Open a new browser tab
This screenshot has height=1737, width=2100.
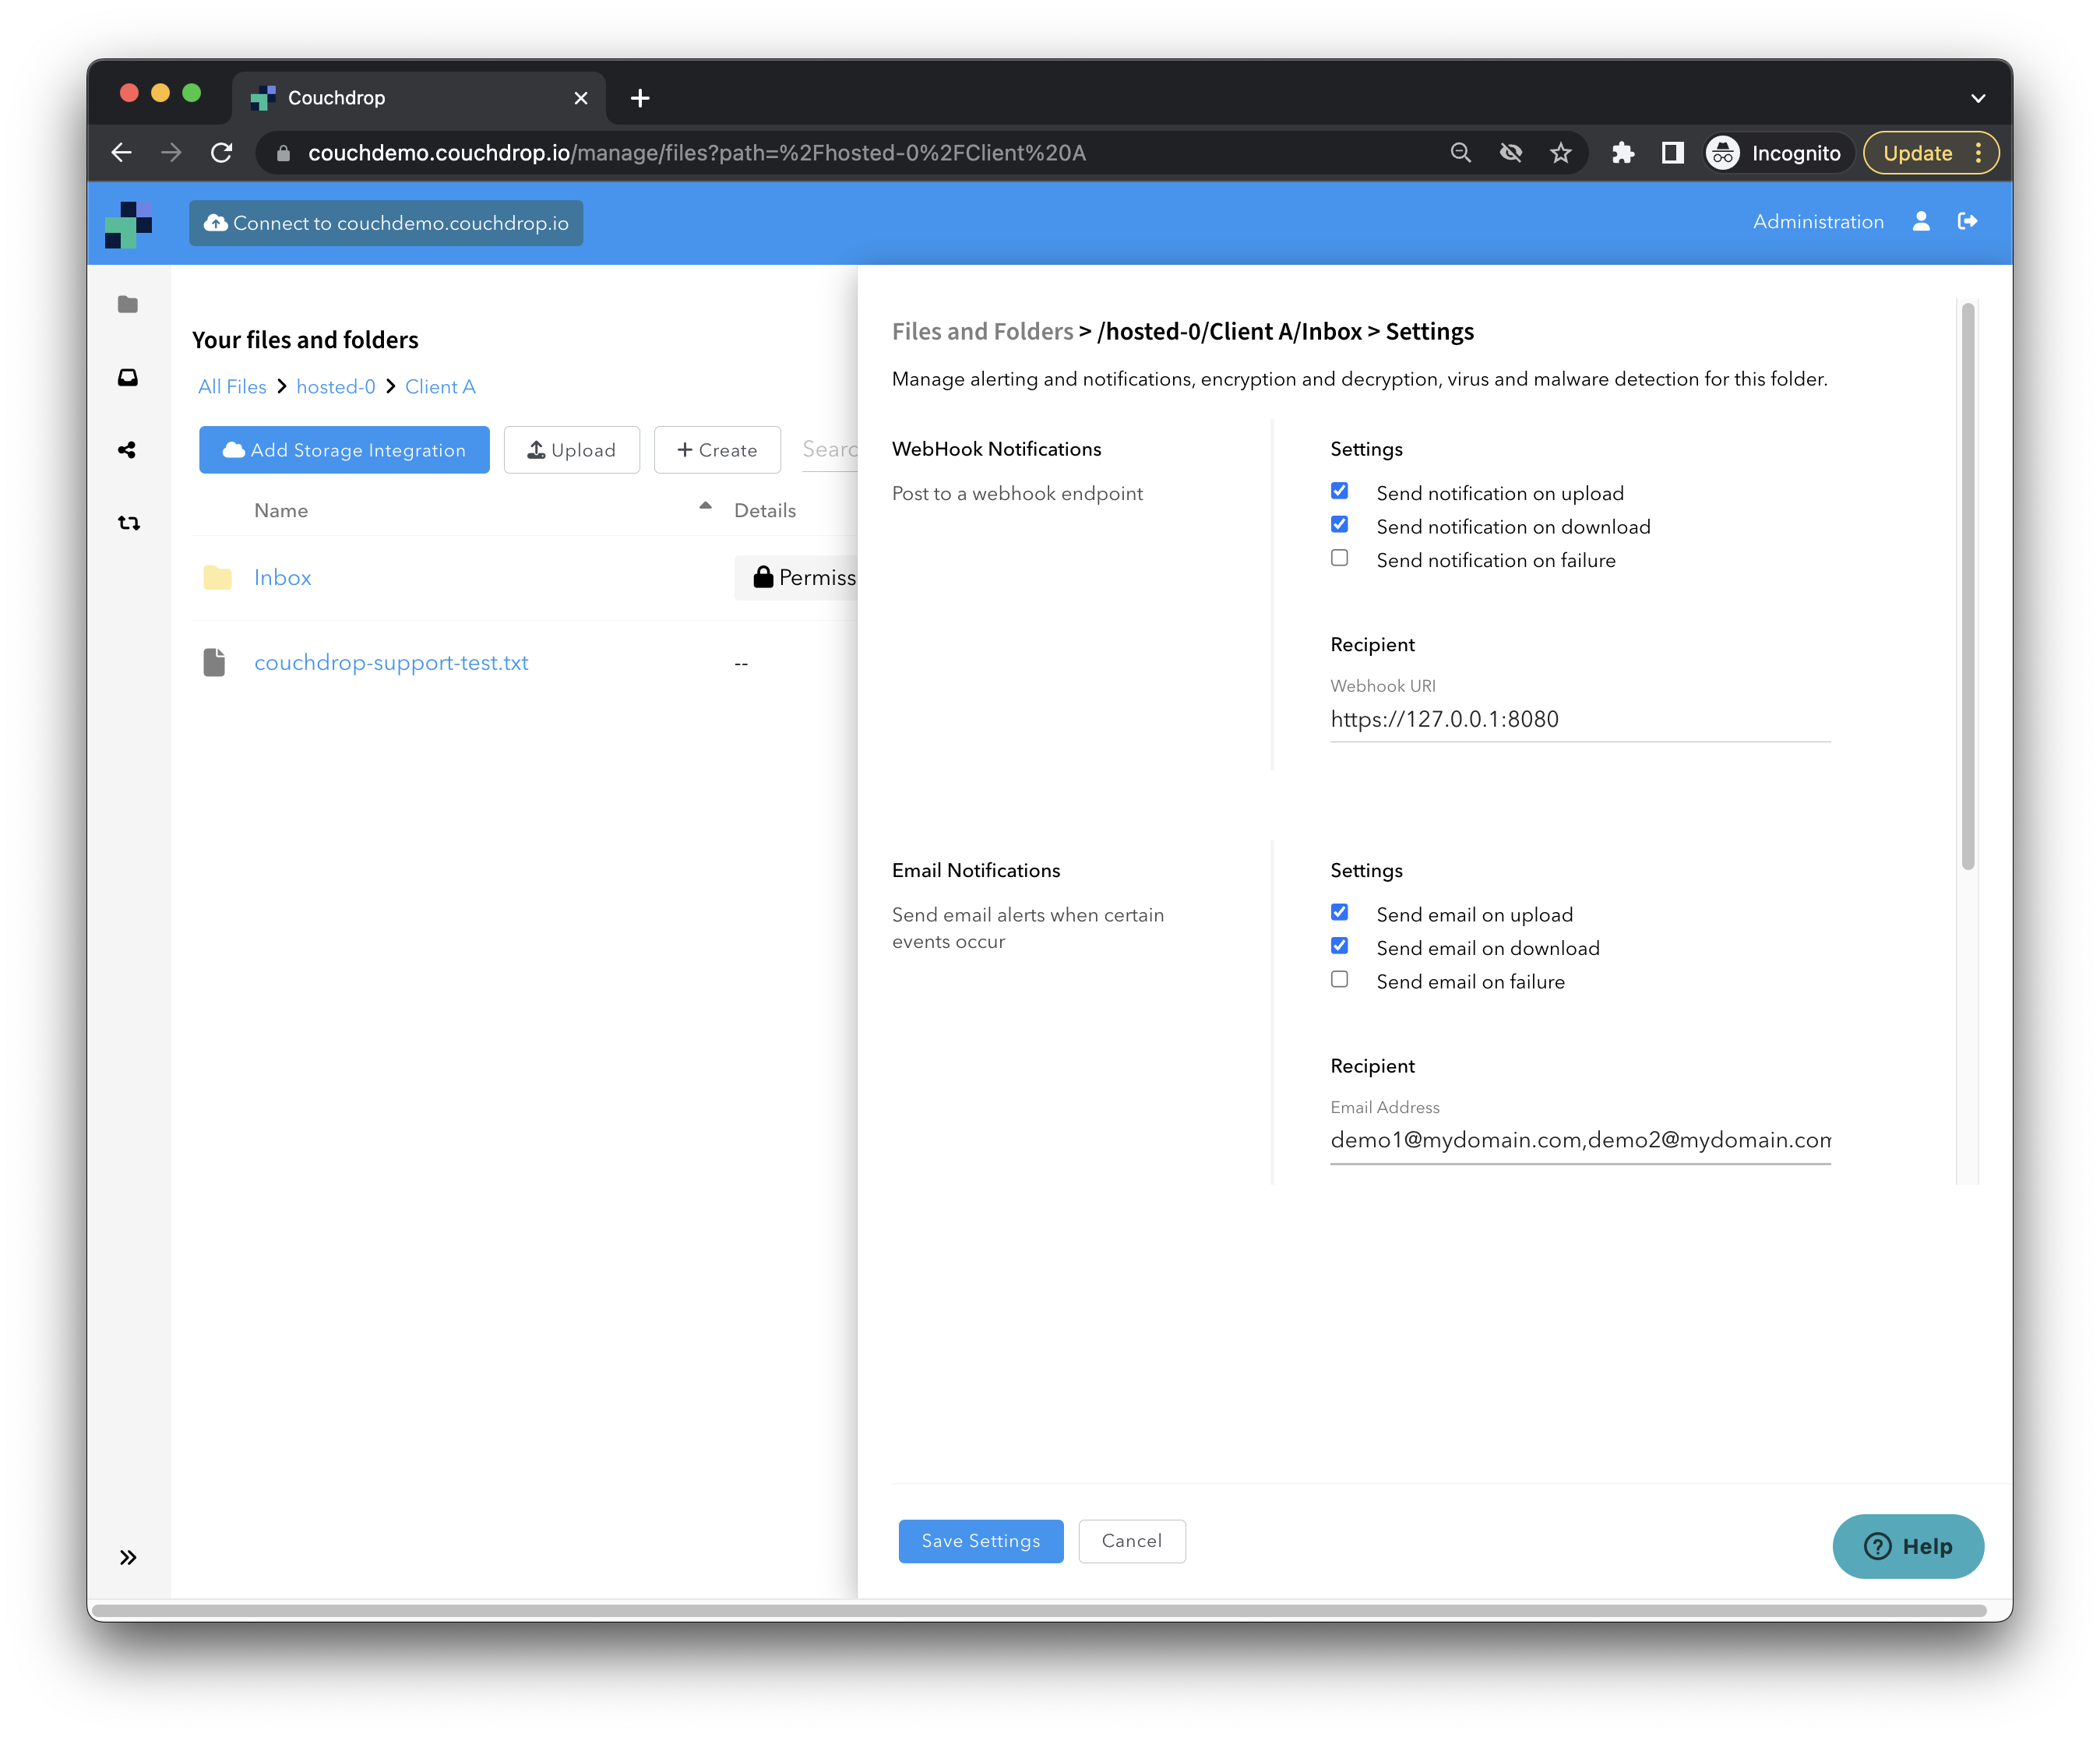click(x=640, y=98)
